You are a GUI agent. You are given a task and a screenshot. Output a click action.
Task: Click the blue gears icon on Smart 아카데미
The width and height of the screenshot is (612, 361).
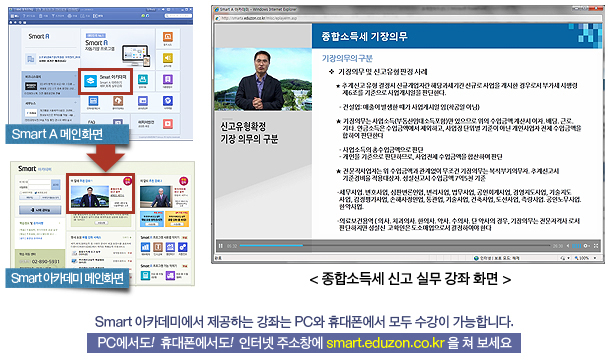click(183, 247)
